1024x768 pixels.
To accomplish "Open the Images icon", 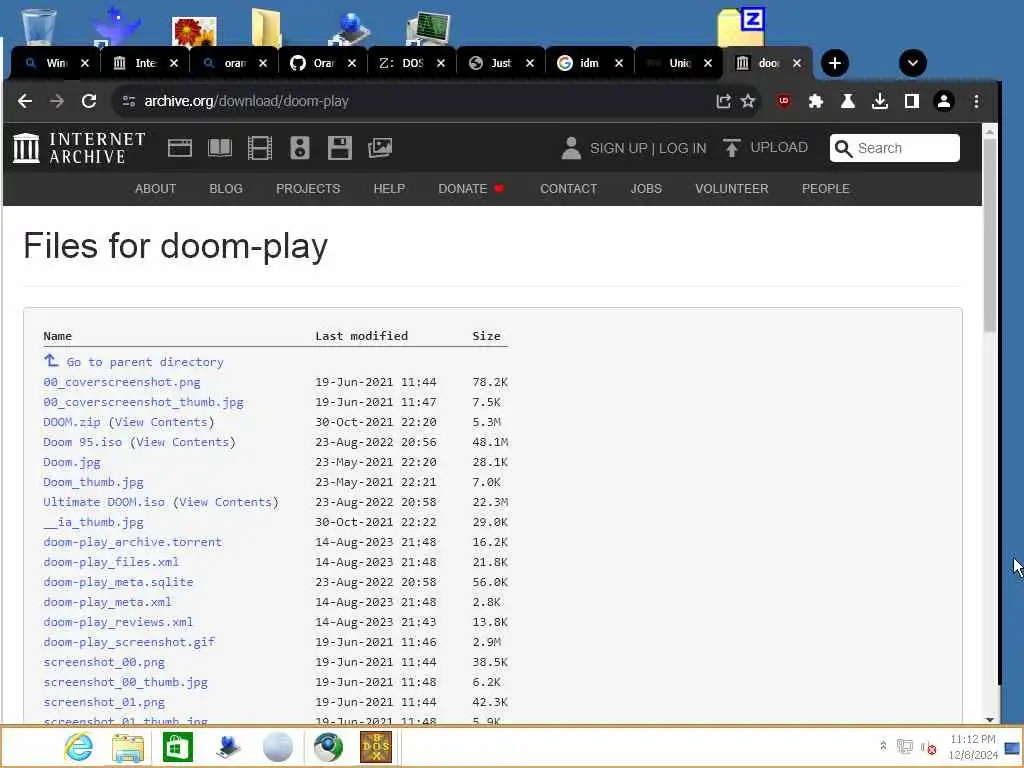I will [x=380, y=148].
